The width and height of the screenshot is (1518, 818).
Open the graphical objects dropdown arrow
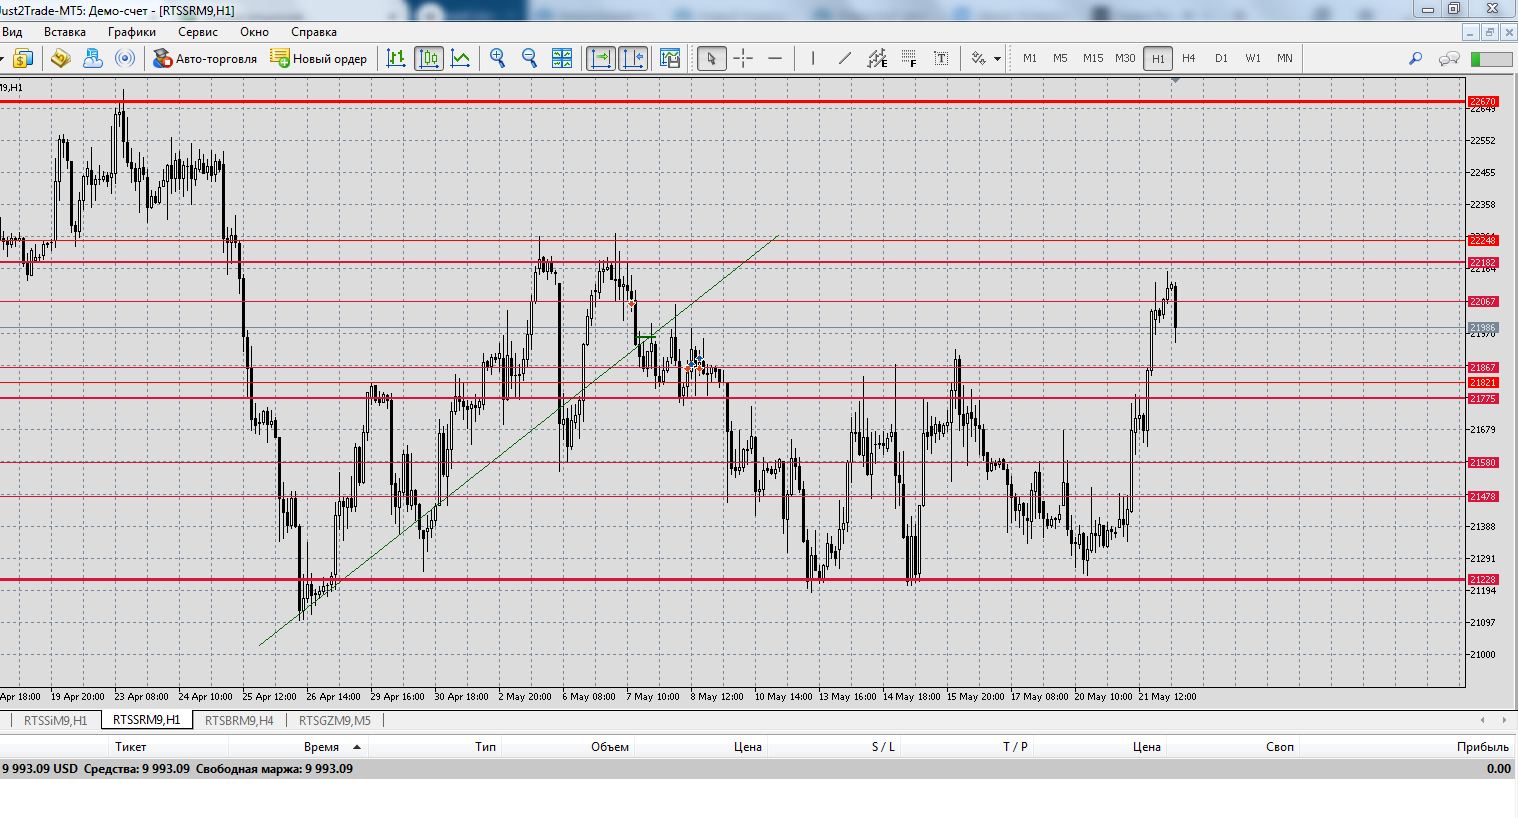point(997,59)
